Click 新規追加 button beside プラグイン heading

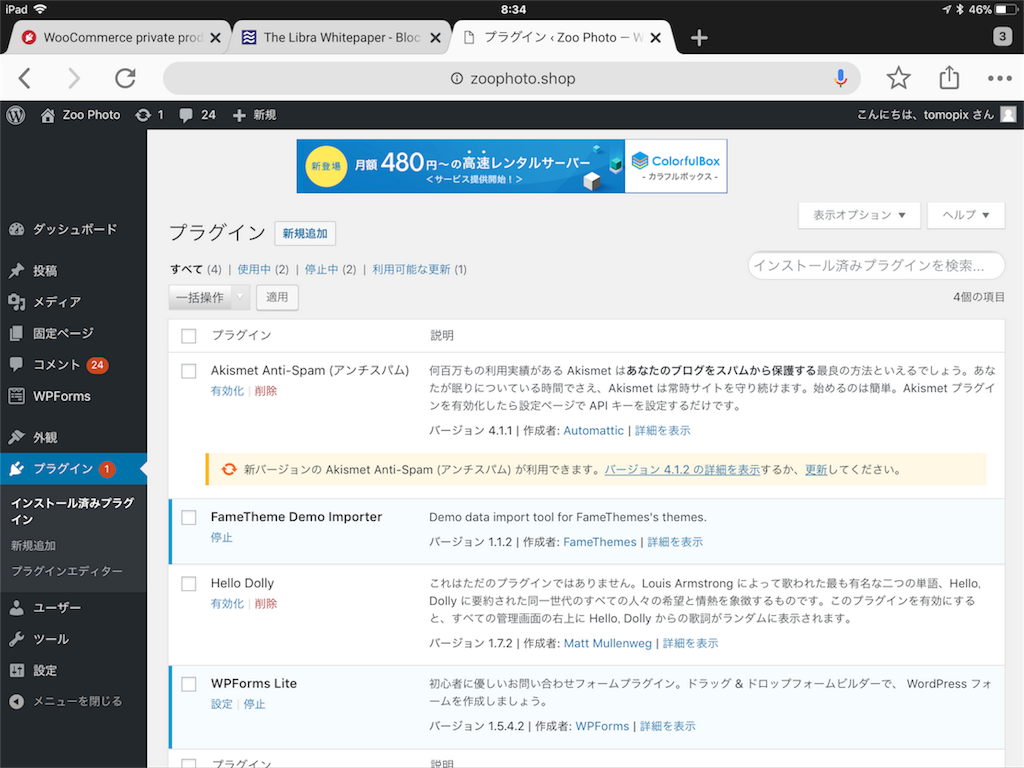(305, 233)
